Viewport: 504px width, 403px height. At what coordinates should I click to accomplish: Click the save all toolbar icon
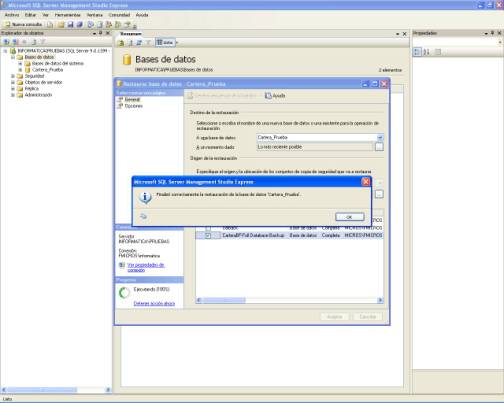coord(80,24)
